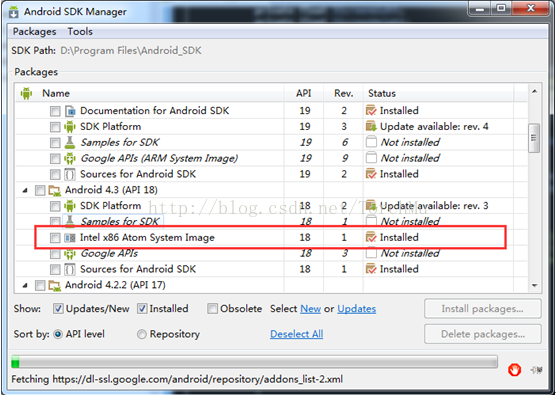Screen dimensions: 556x395
Task: Click Installed status icon for Intel x86 Atom
Action: tap(371, 237)
